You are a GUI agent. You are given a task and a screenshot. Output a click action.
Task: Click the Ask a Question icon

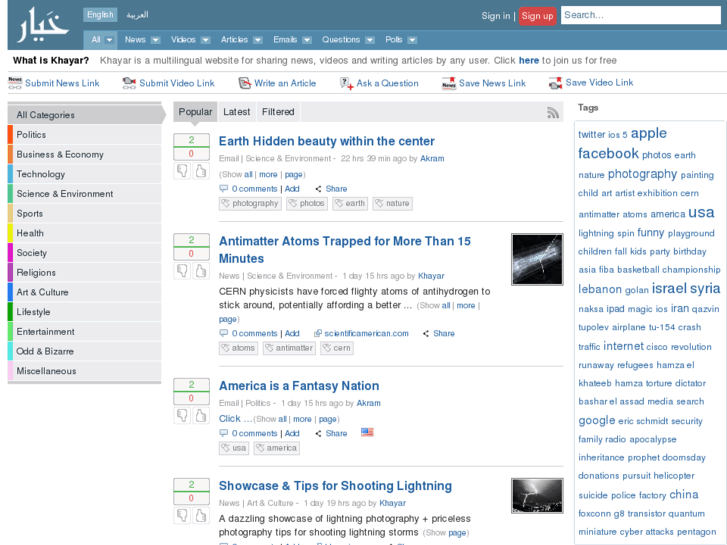(x=346, y=83)
